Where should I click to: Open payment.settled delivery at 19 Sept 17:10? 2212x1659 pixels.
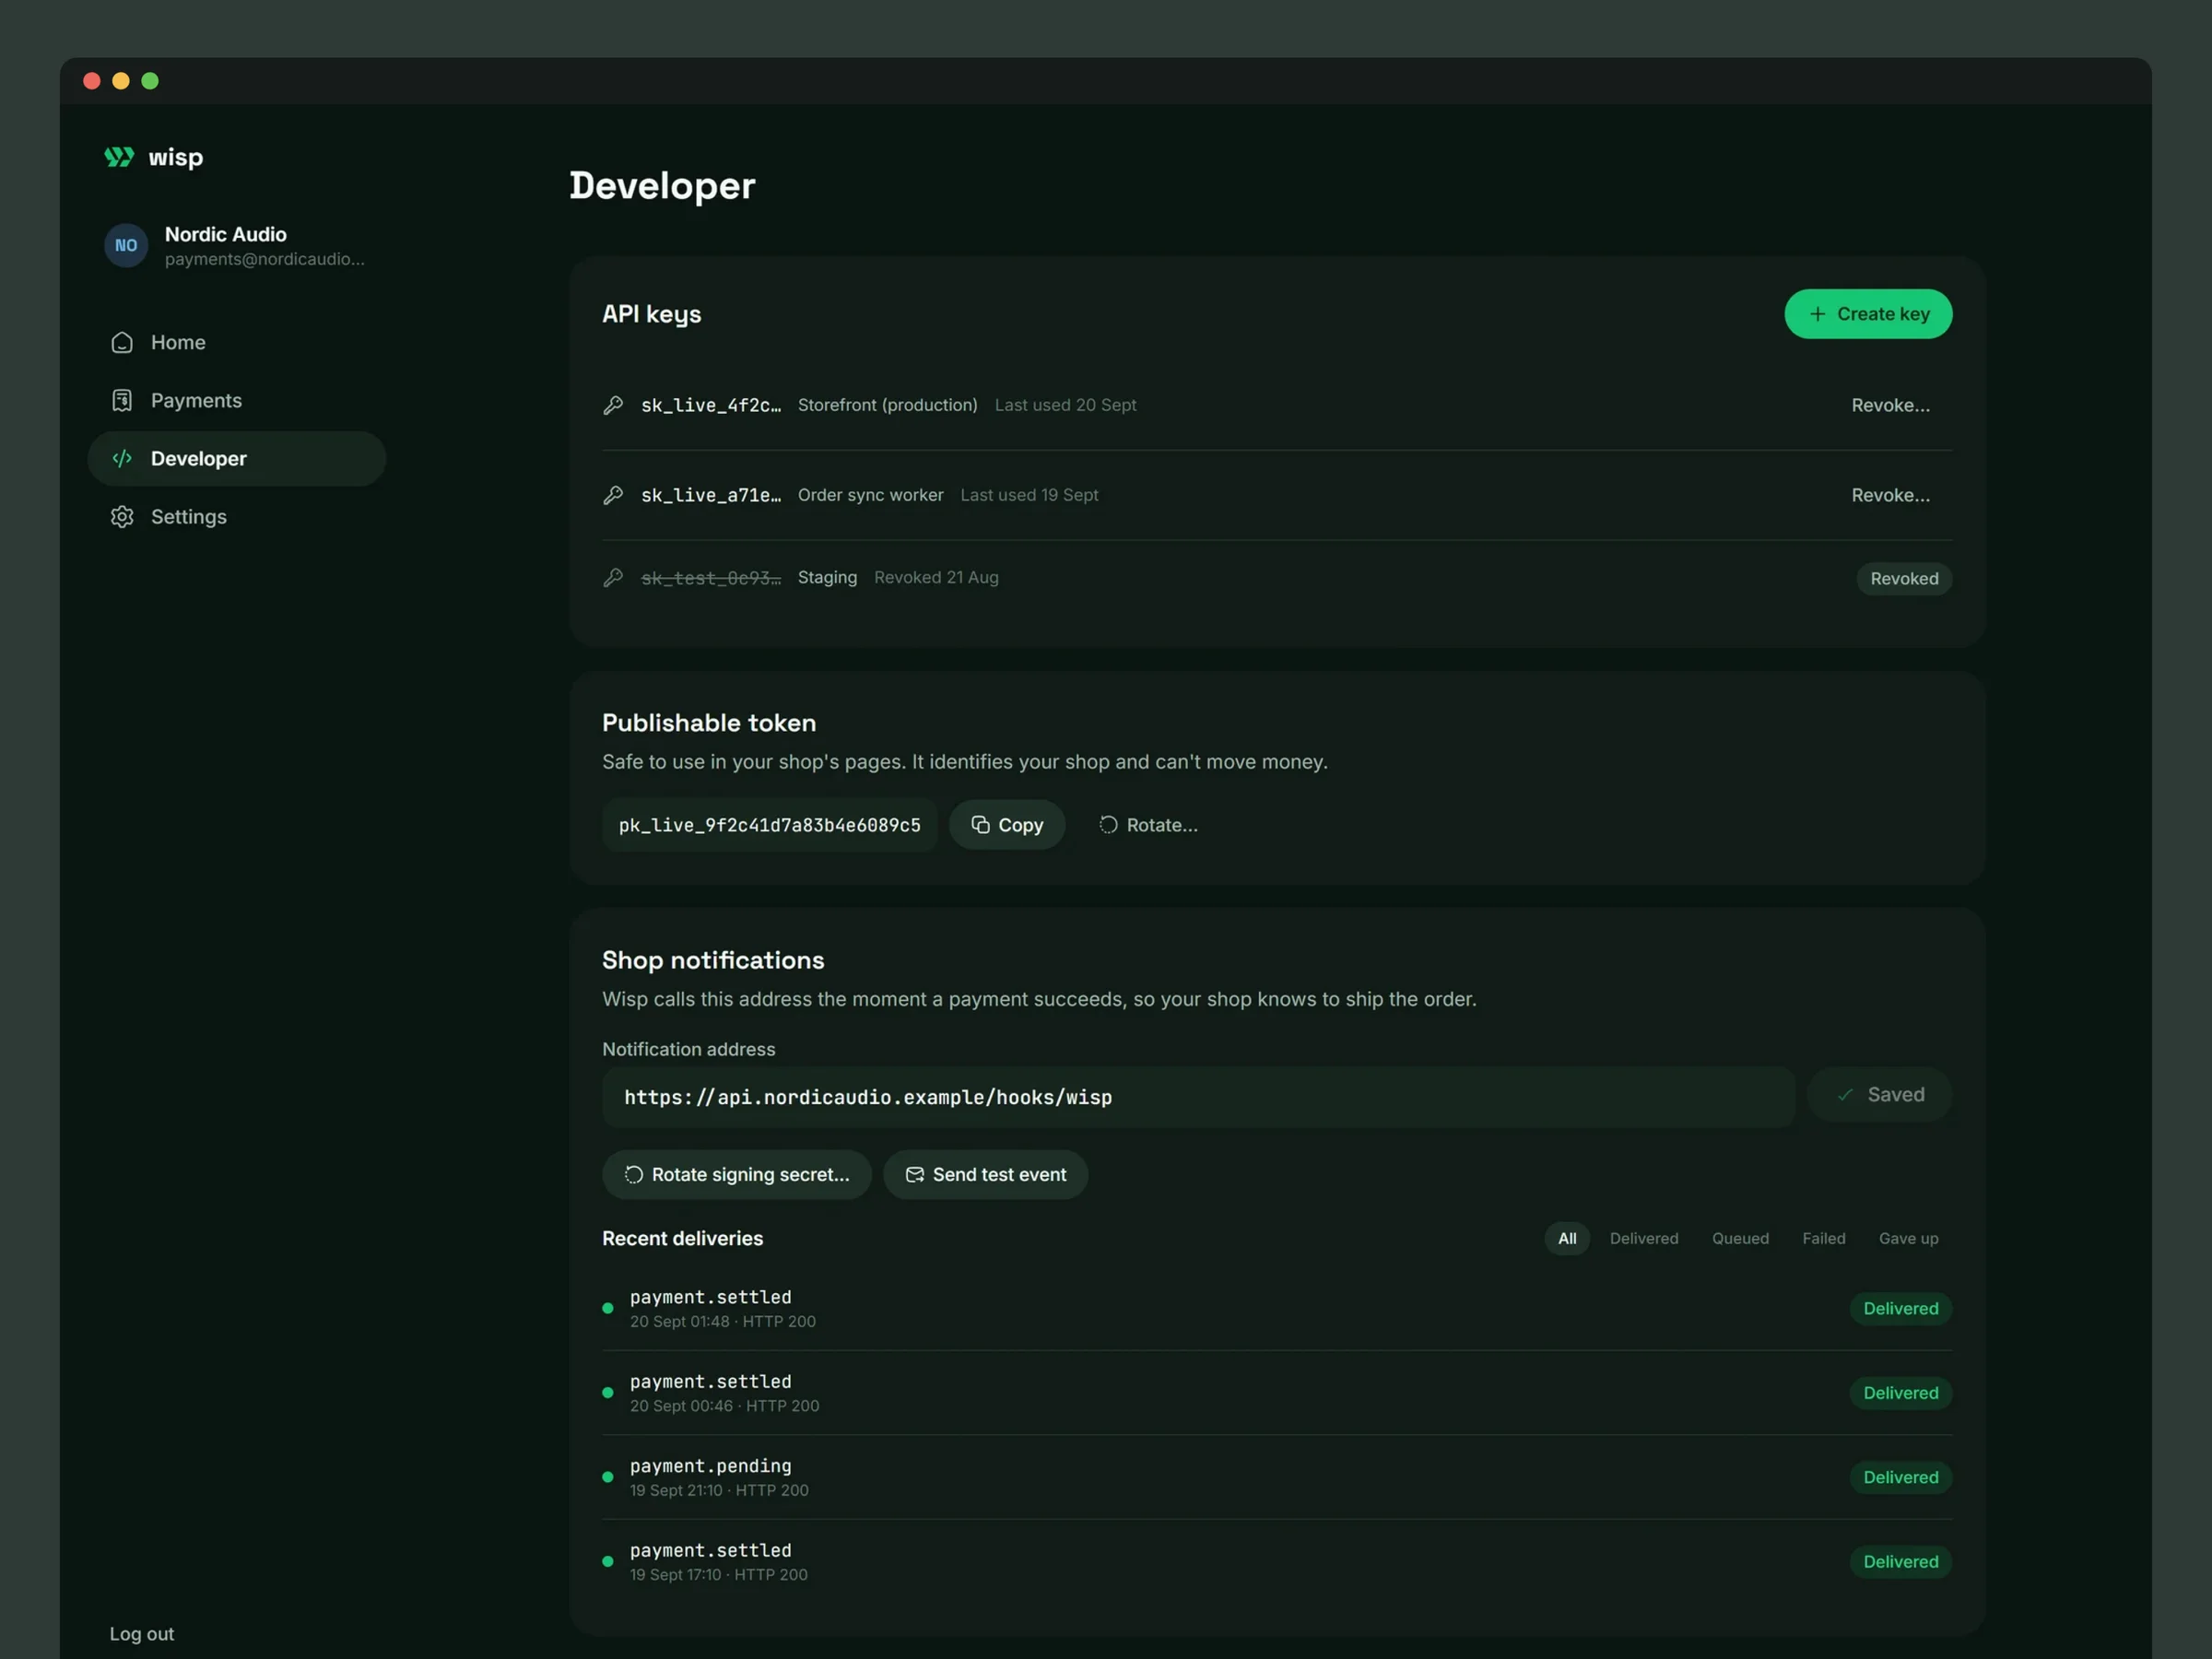(1277, 1562)
